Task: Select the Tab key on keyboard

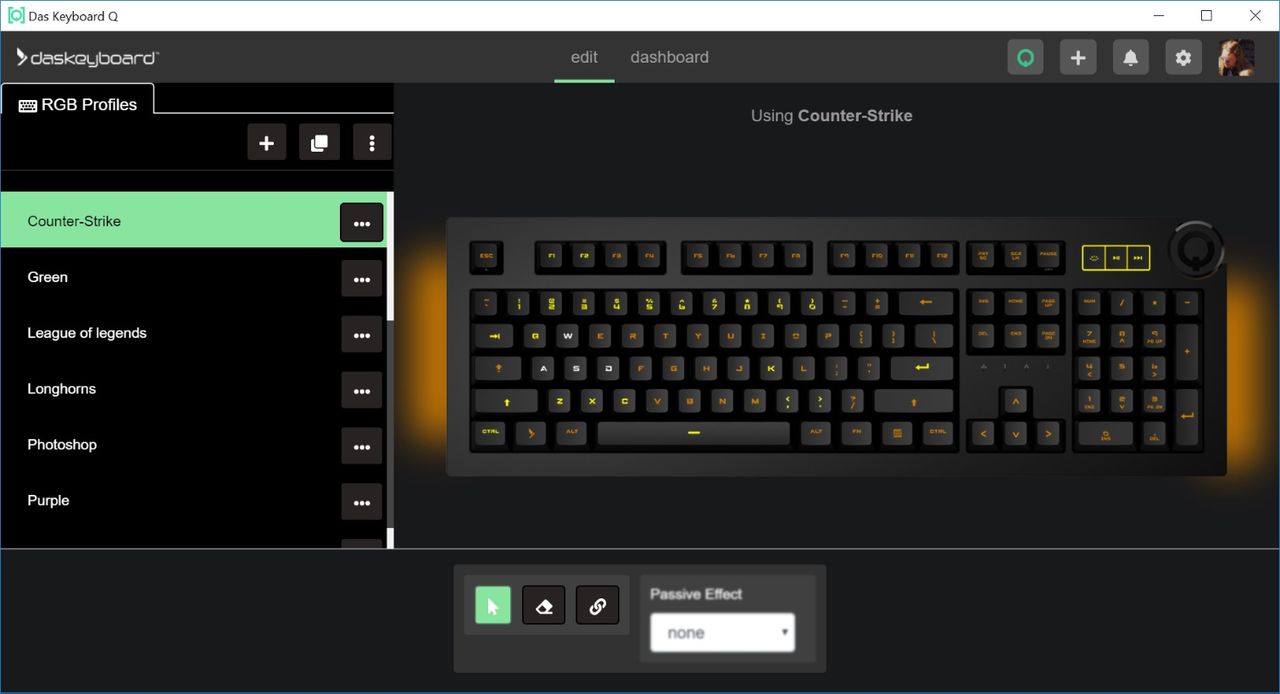Action: pos(494,336)
